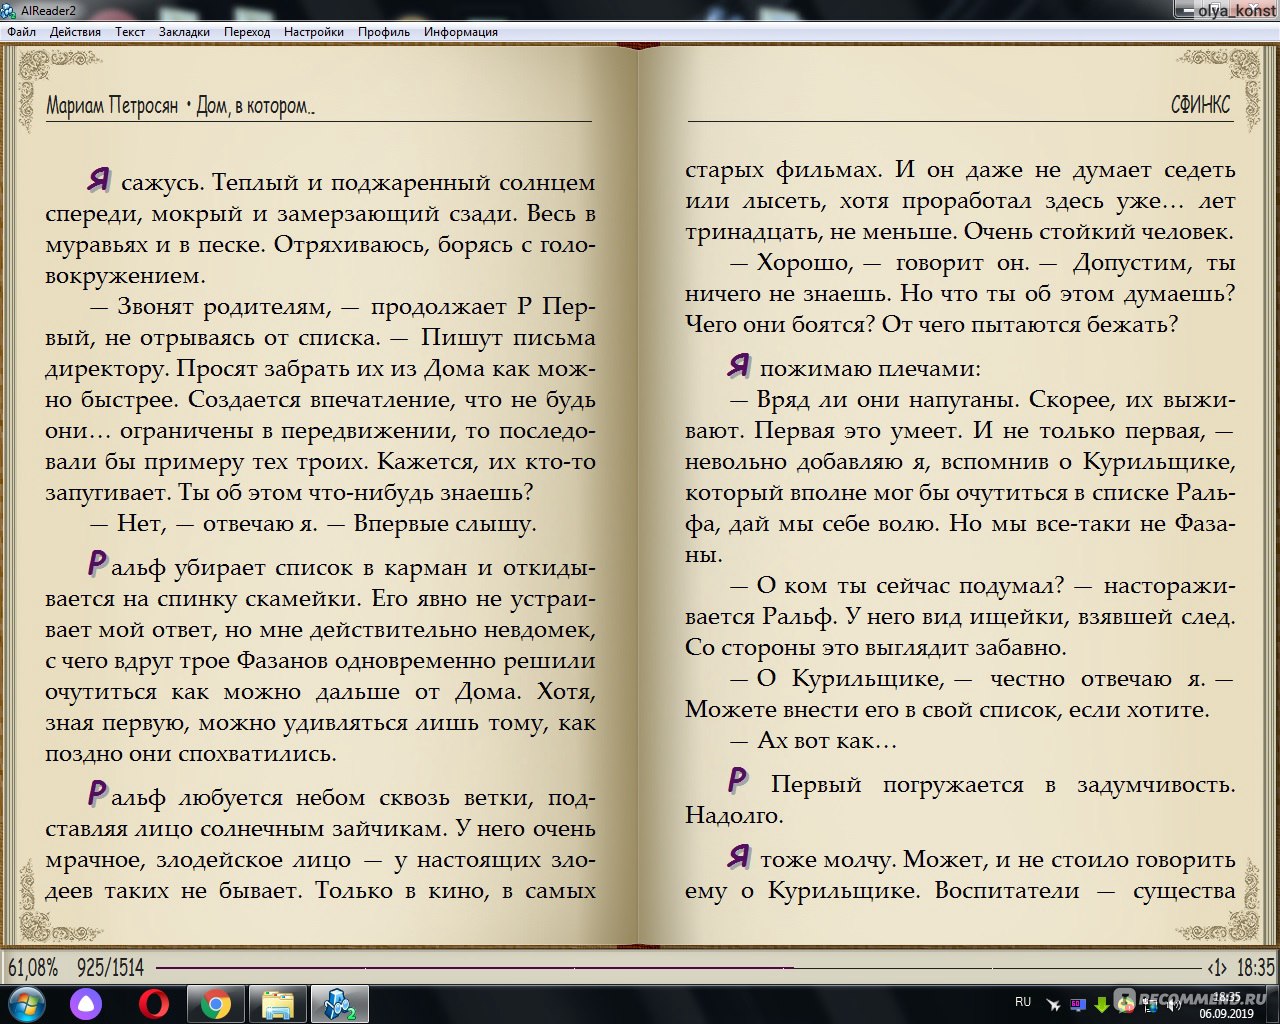Open the Windows Start menu
The image size is (1280, 1024).
[26, 1003]
